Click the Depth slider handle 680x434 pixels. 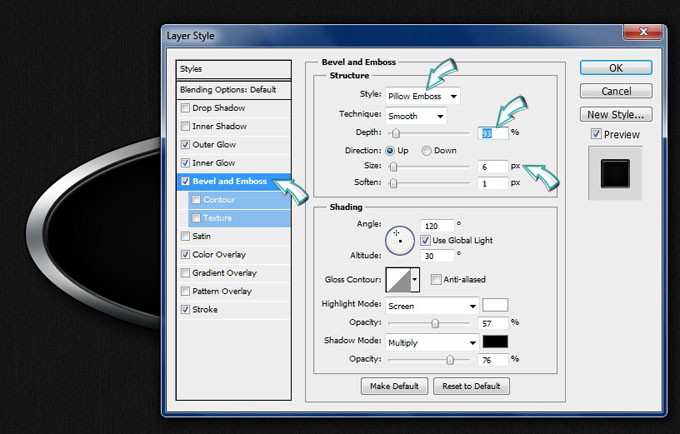[x=396, y=133]
